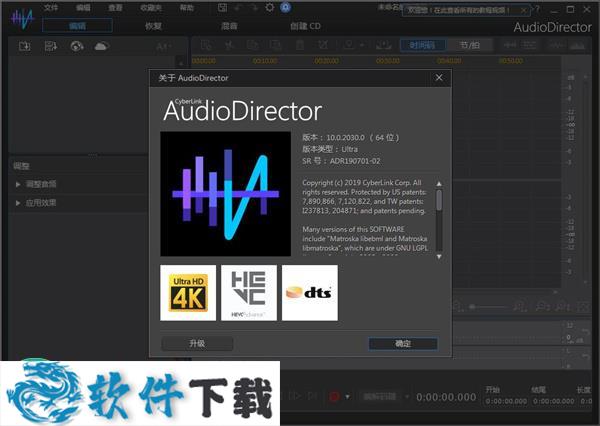Click the save project icon in title bar
This screenshot has height=426, width=600.
pyautogui.click(x=222, y=7)
